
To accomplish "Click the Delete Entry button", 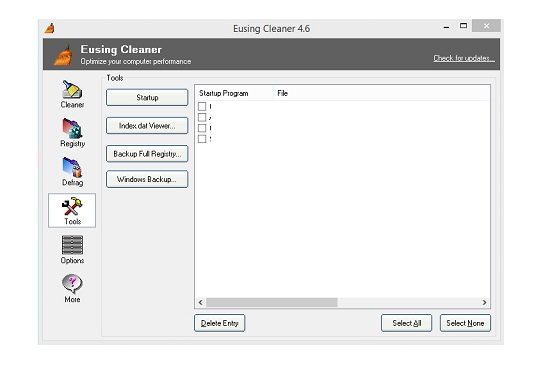I will tap(220, 323).
